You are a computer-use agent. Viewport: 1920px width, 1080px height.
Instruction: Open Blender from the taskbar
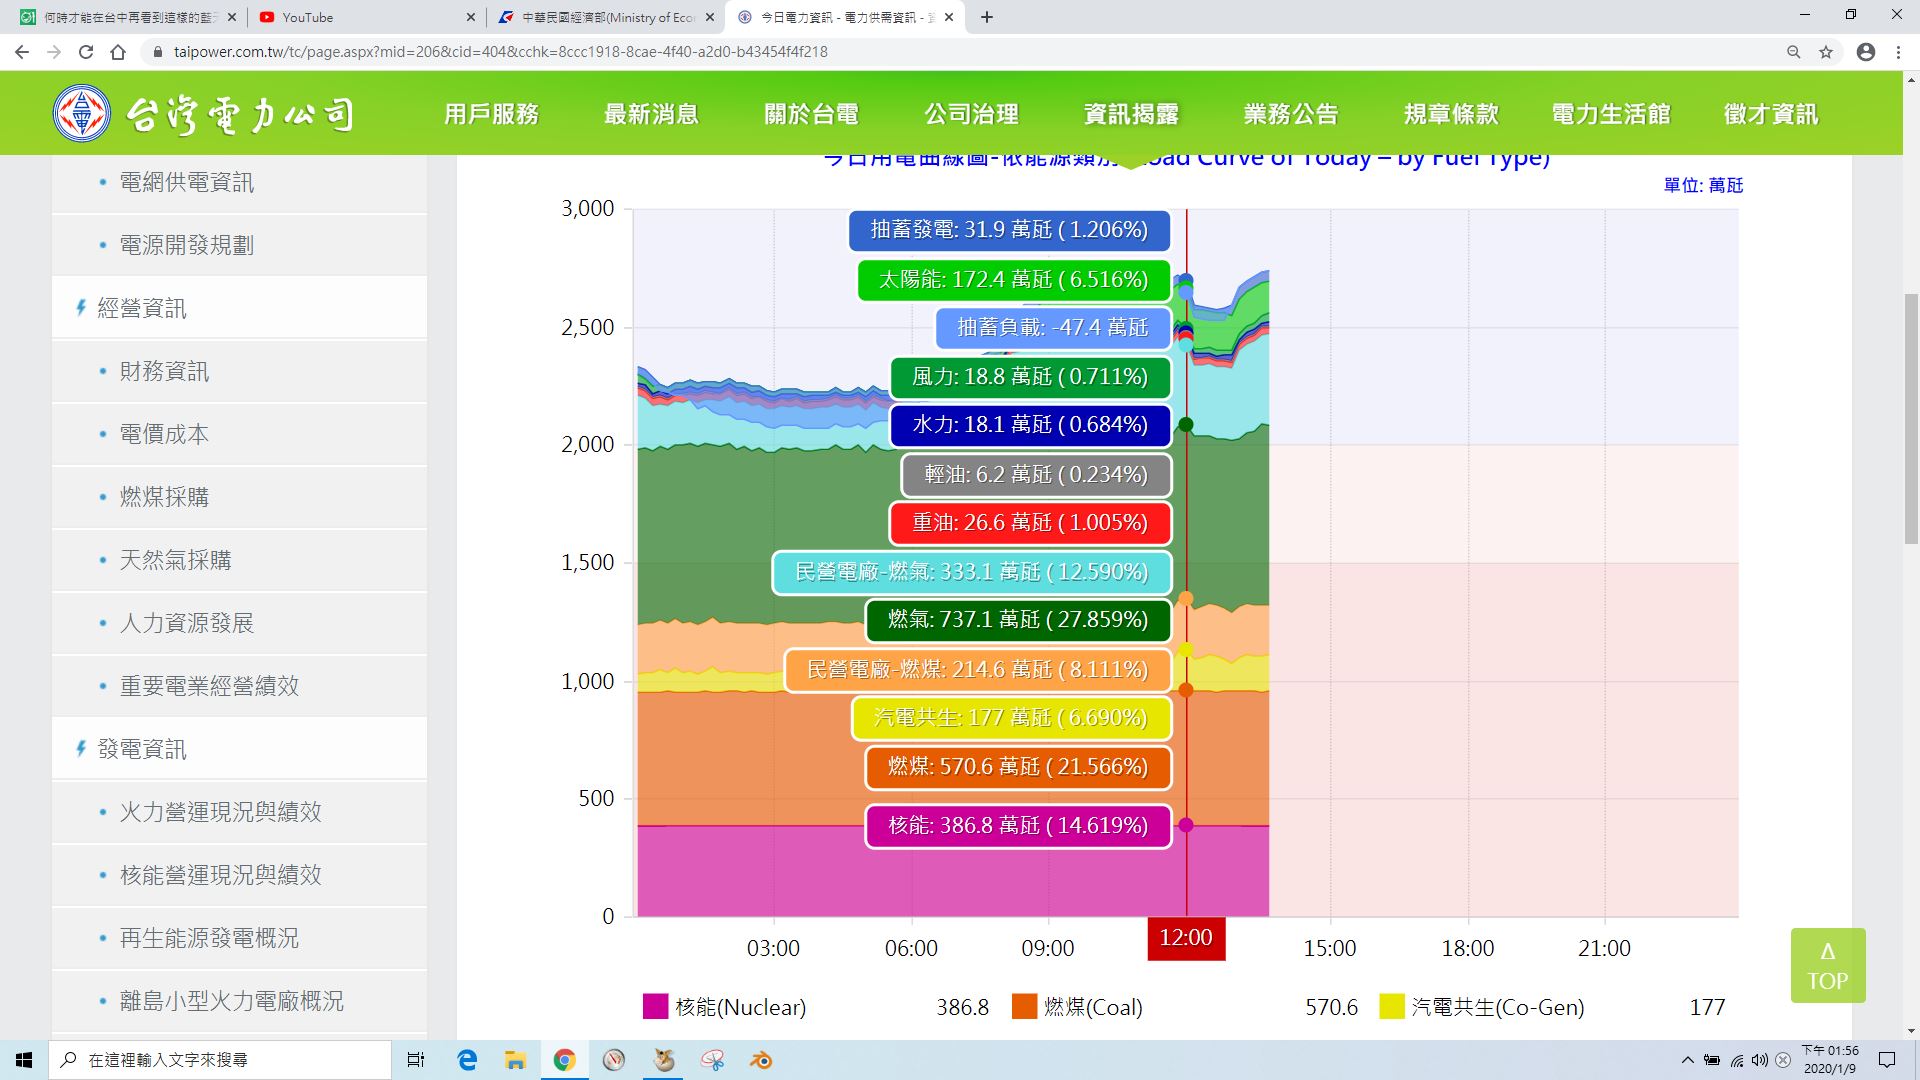point(761,1060)
